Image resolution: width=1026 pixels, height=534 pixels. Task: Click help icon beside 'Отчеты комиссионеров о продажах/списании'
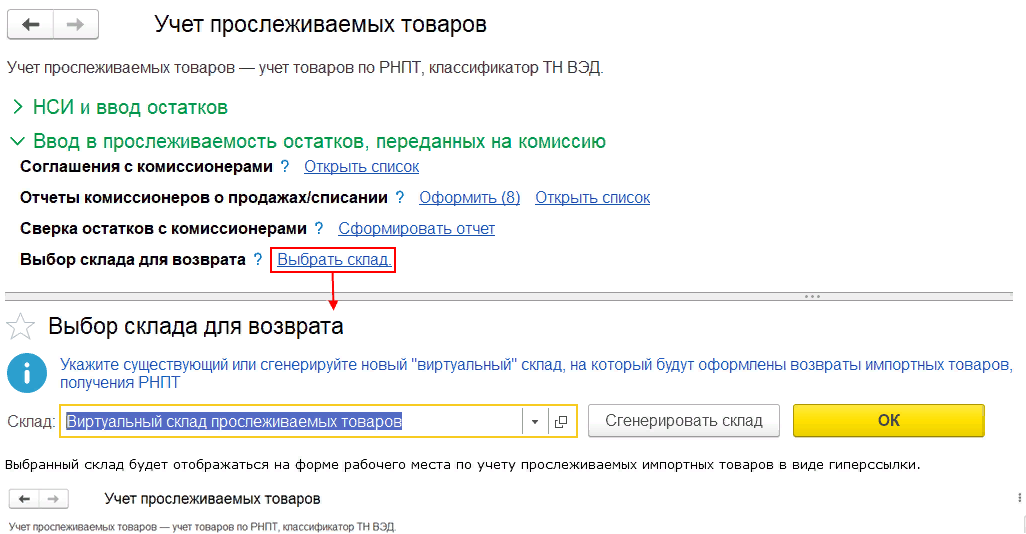(x=400, y=198)
